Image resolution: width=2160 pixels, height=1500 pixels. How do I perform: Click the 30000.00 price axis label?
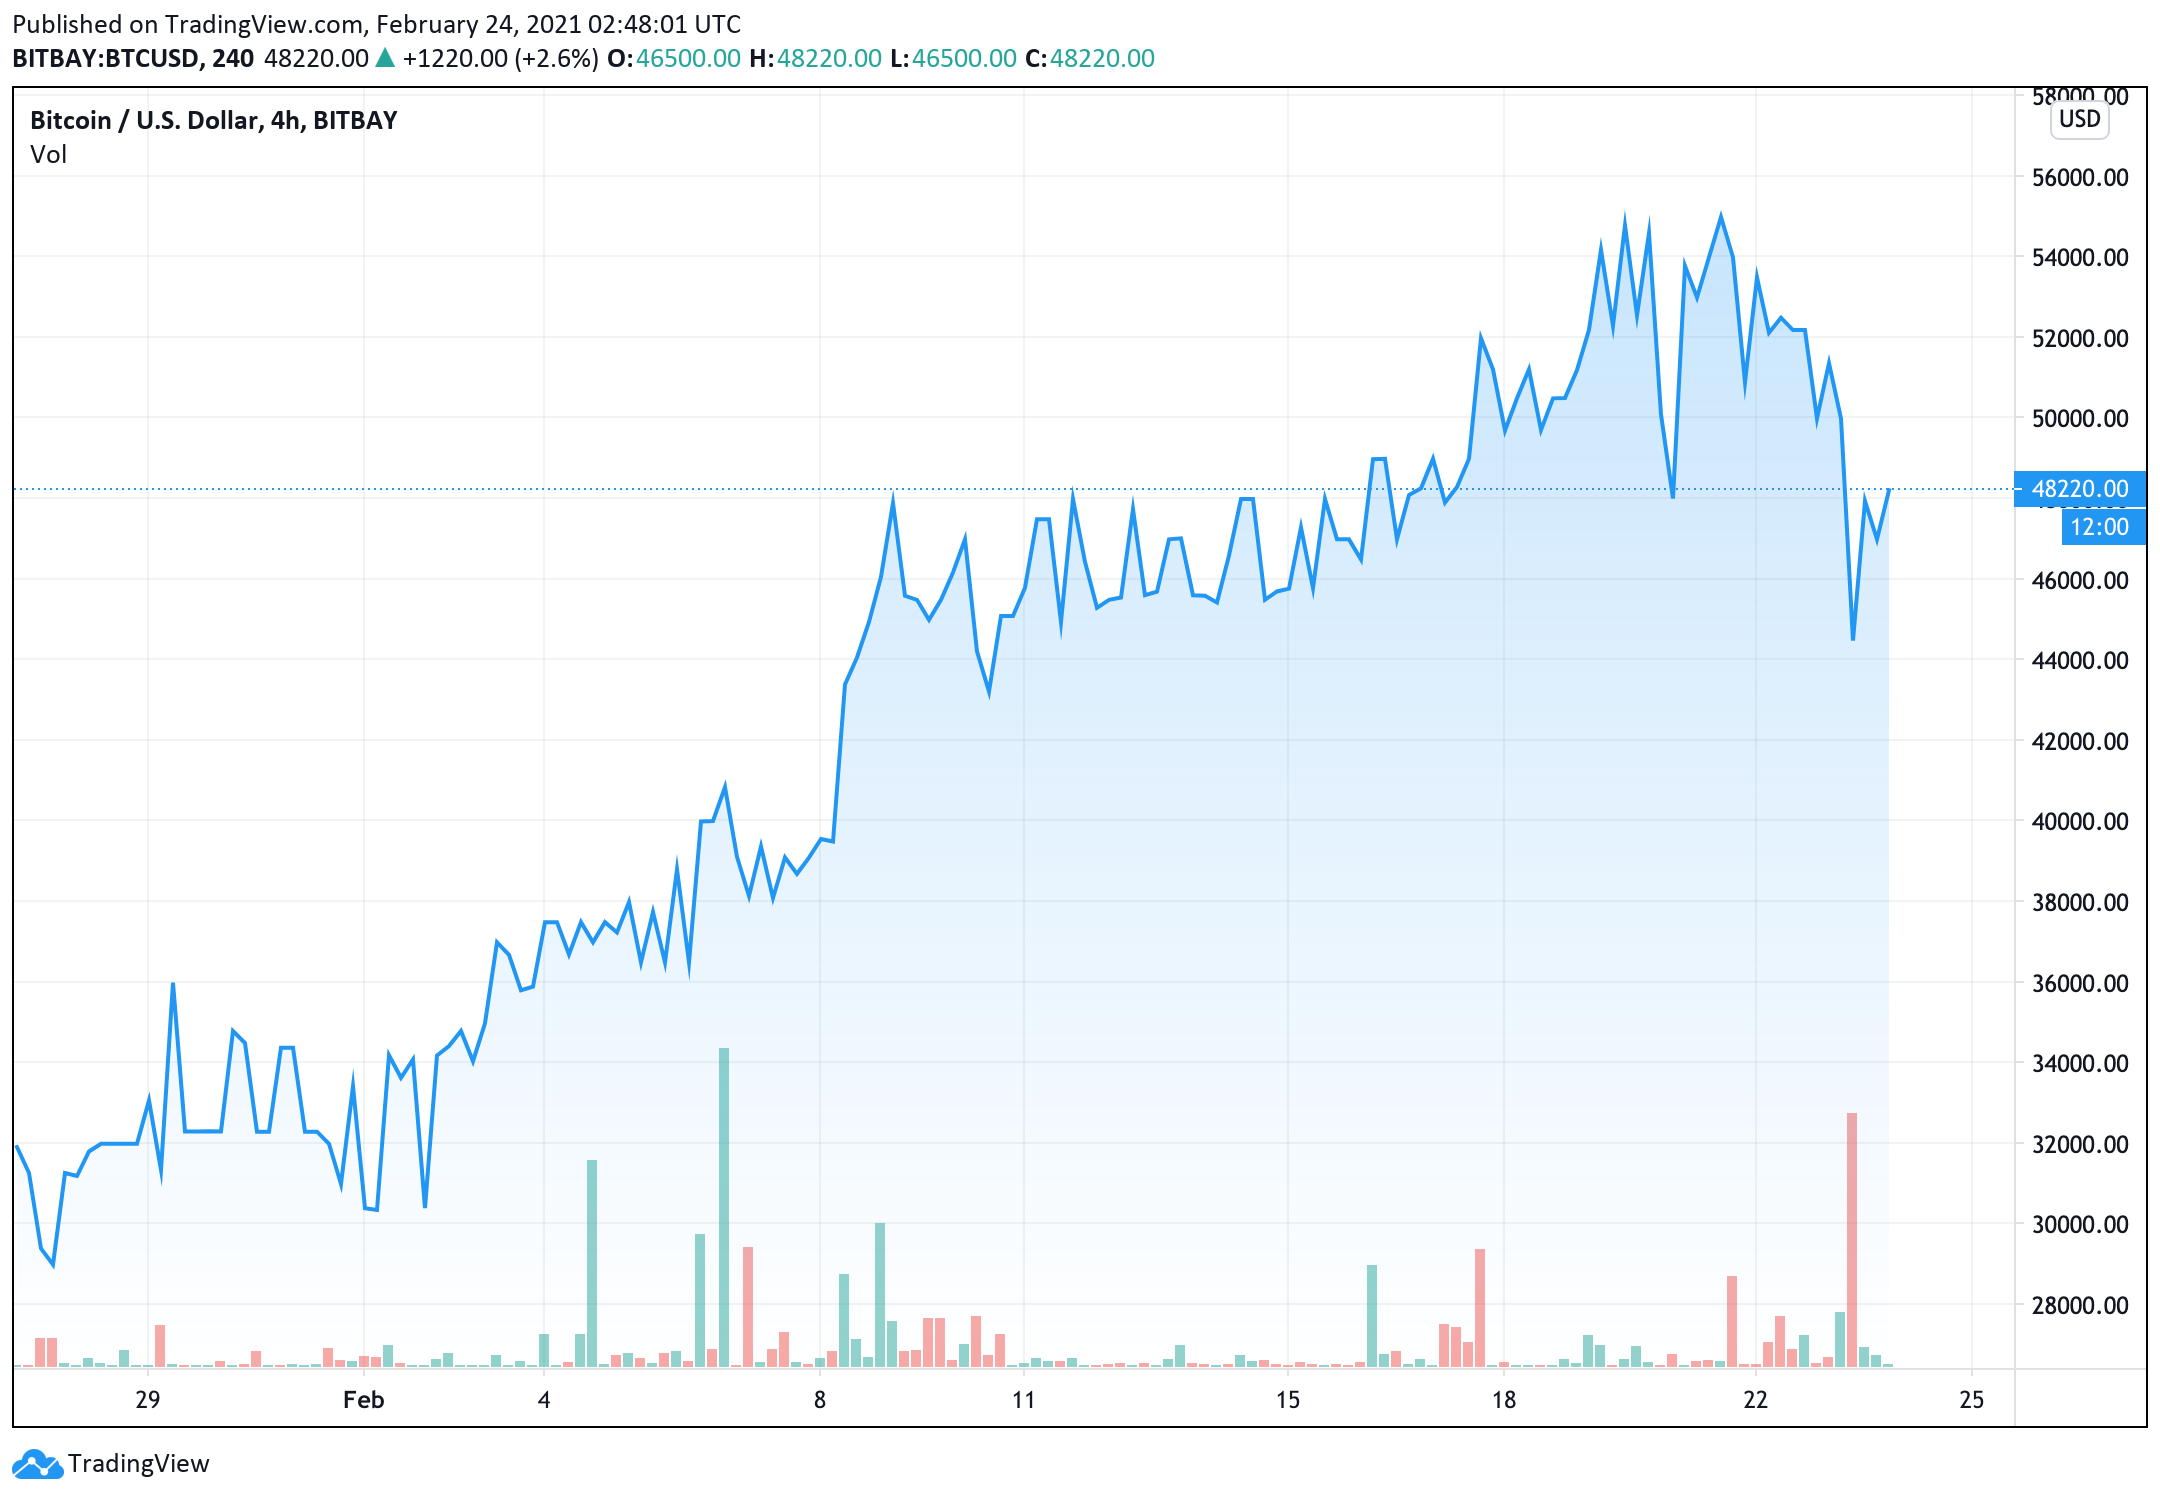(2080, 1224)
